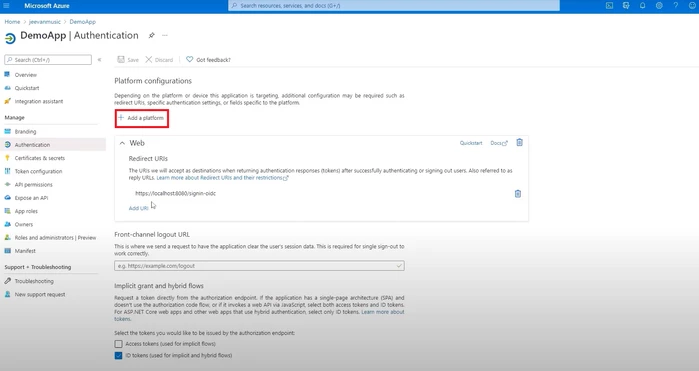
Task: Go to the Home breadcrumb
Action: pyautogui.click(x=12, y=21)
